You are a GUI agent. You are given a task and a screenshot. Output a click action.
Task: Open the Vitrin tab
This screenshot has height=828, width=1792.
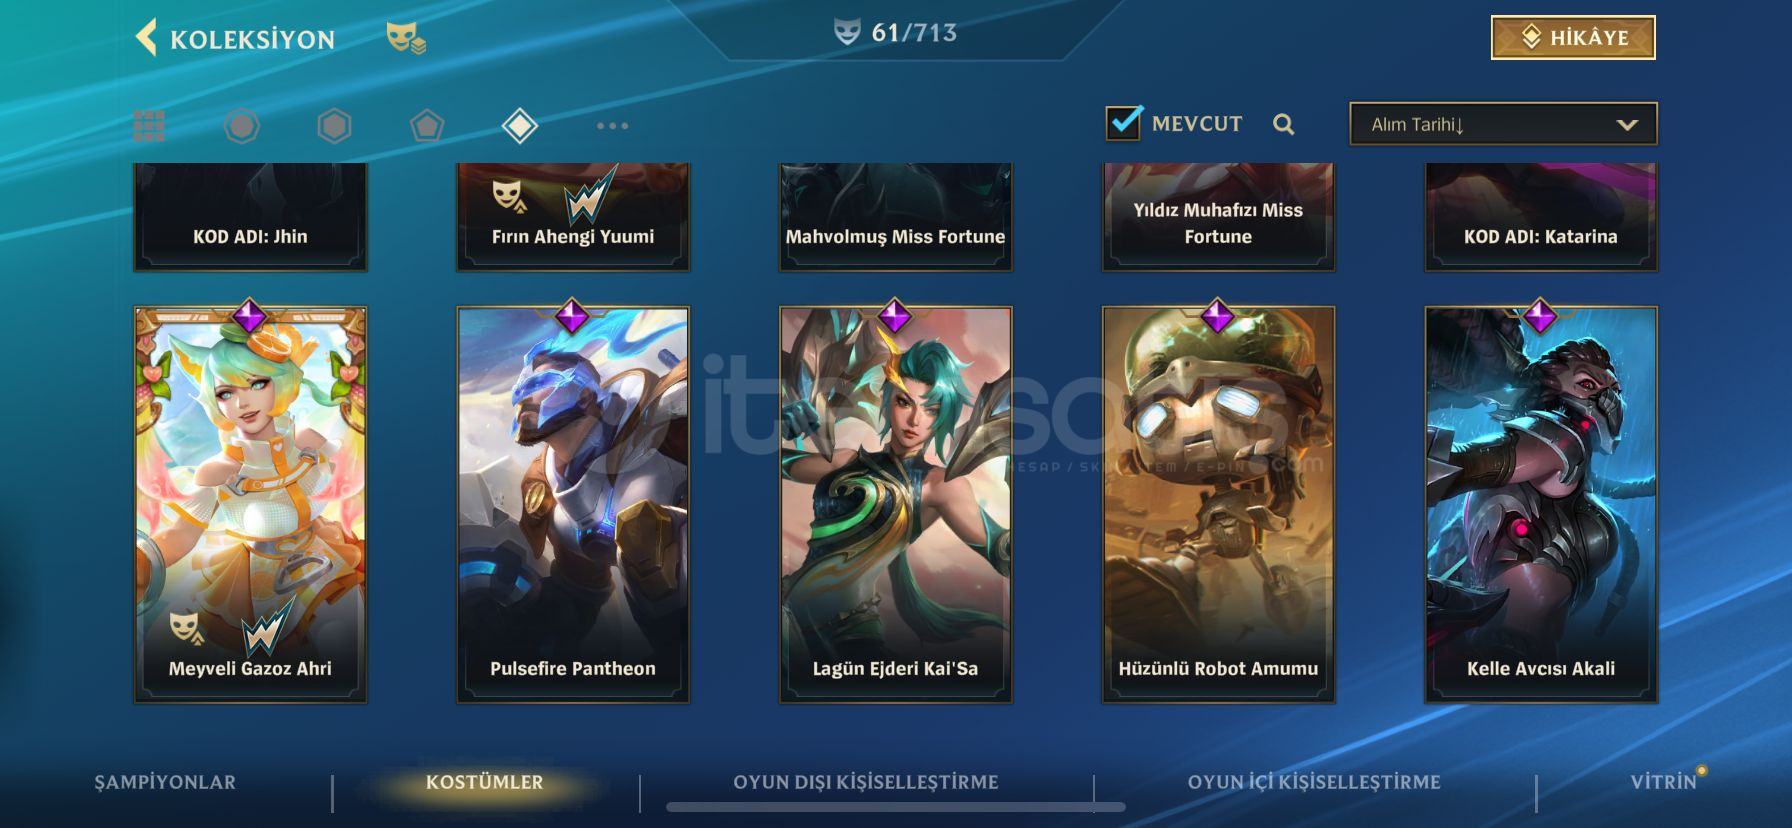tap(1664, 782)
